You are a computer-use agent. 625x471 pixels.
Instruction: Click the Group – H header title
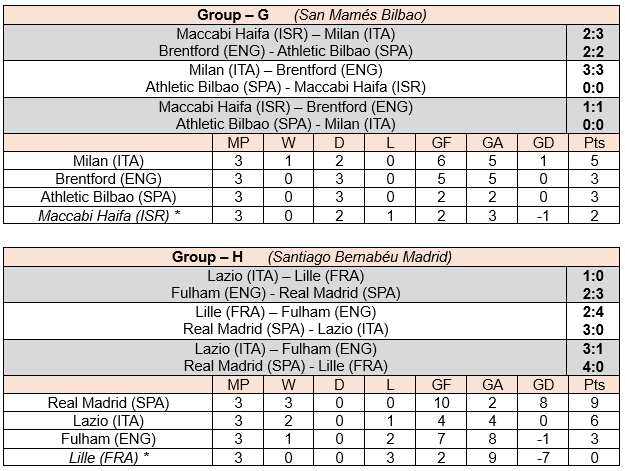[207, 257]
